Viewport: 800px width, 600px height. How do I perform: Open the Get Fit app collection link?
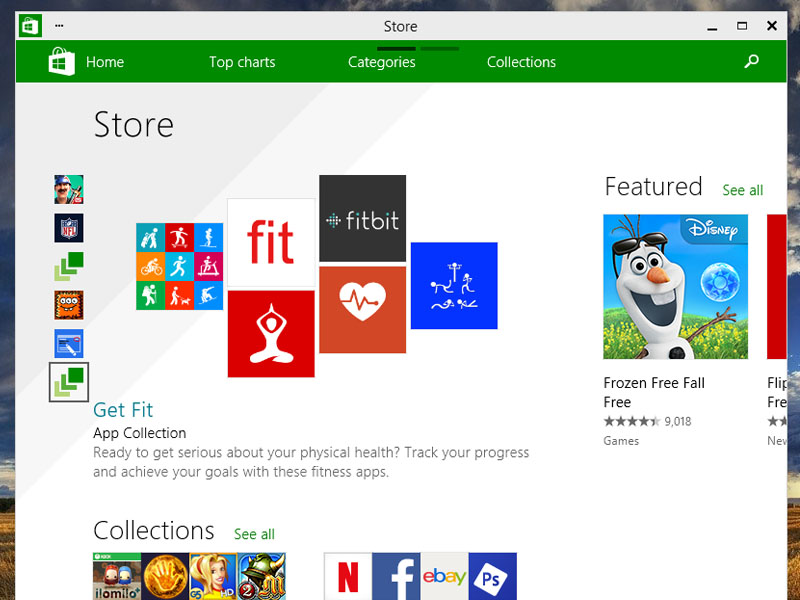[123, 410]
